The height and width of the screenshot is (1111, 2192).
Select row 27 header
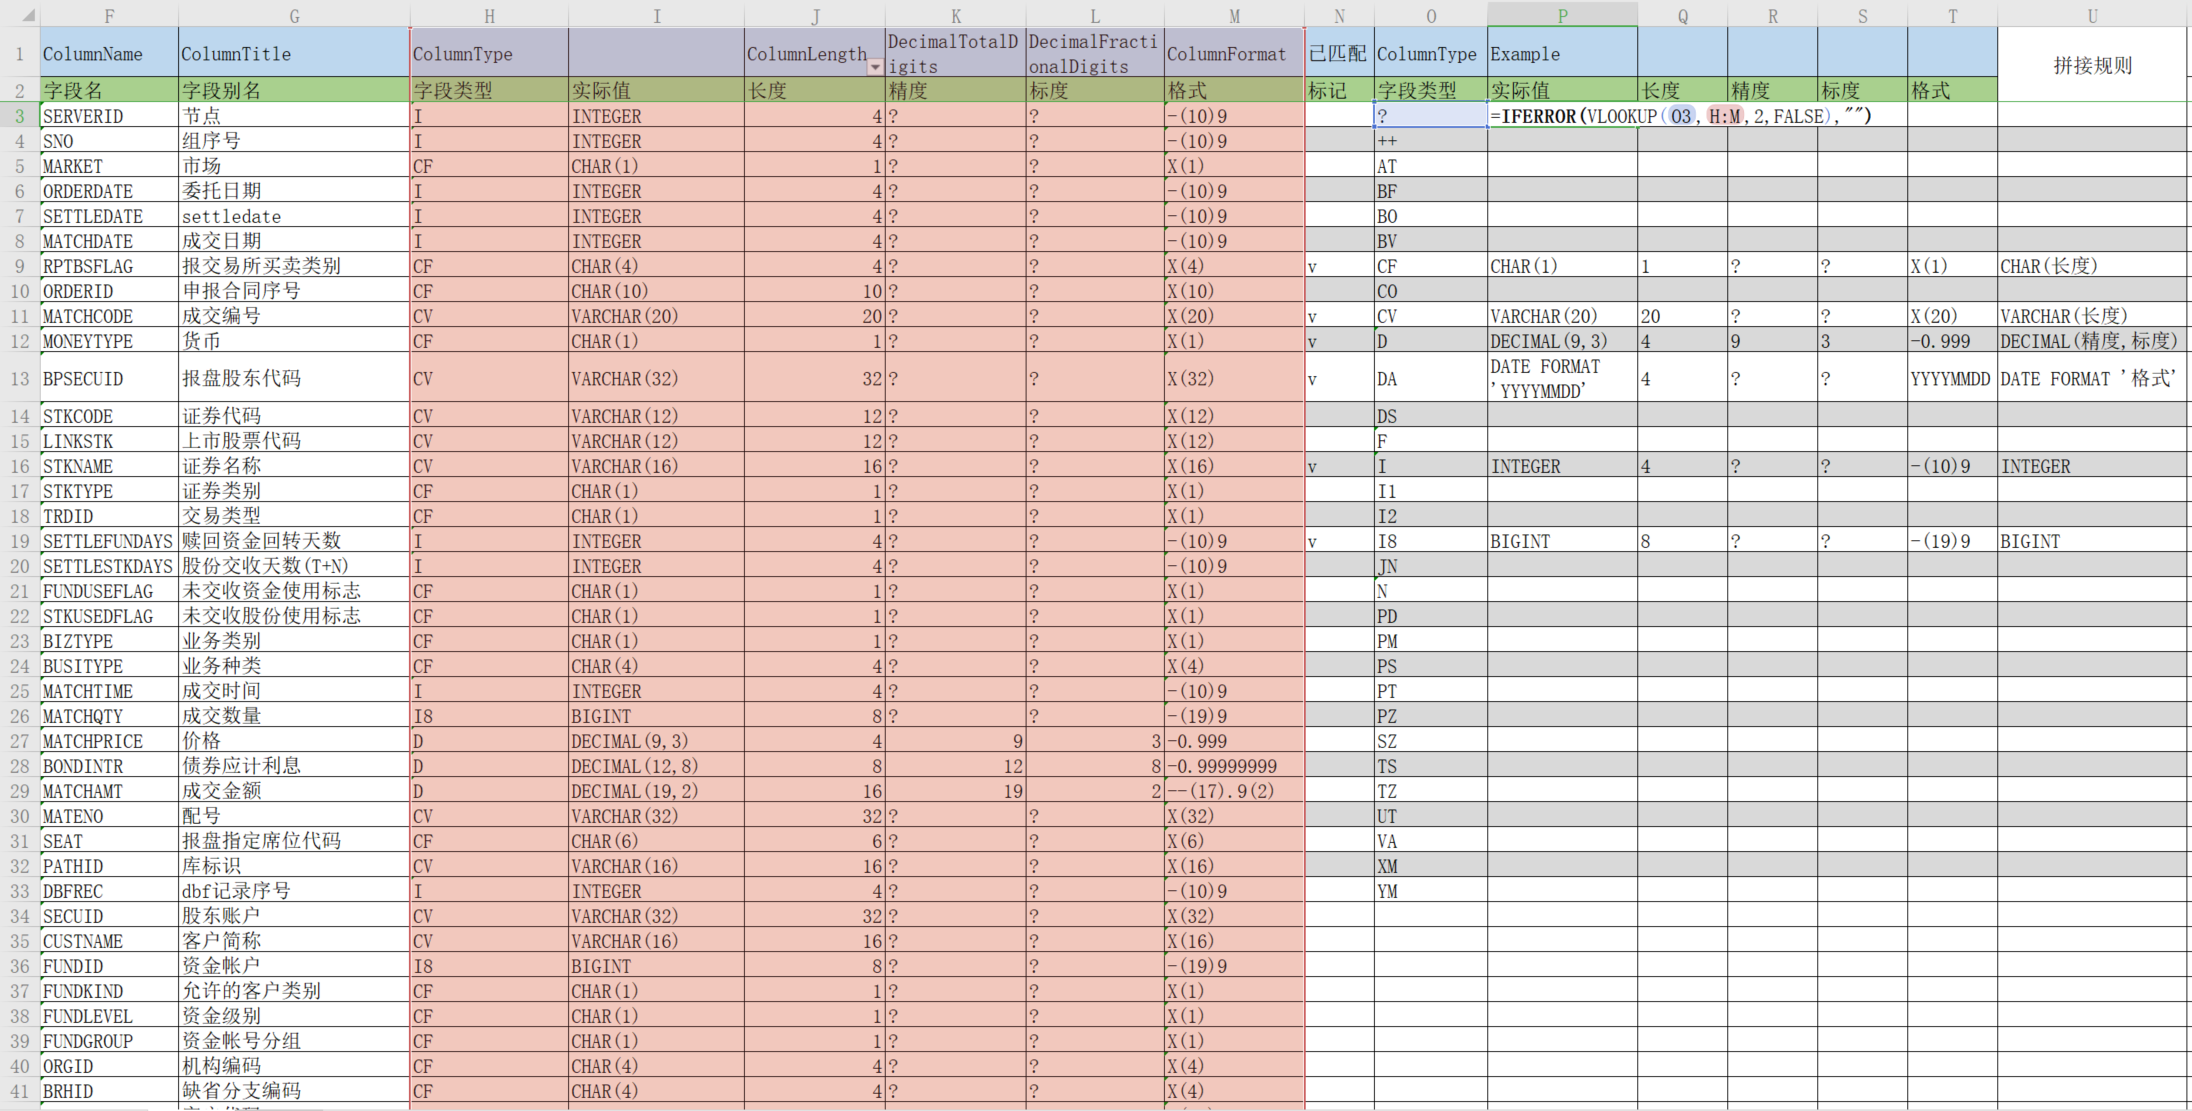[20, 741]
